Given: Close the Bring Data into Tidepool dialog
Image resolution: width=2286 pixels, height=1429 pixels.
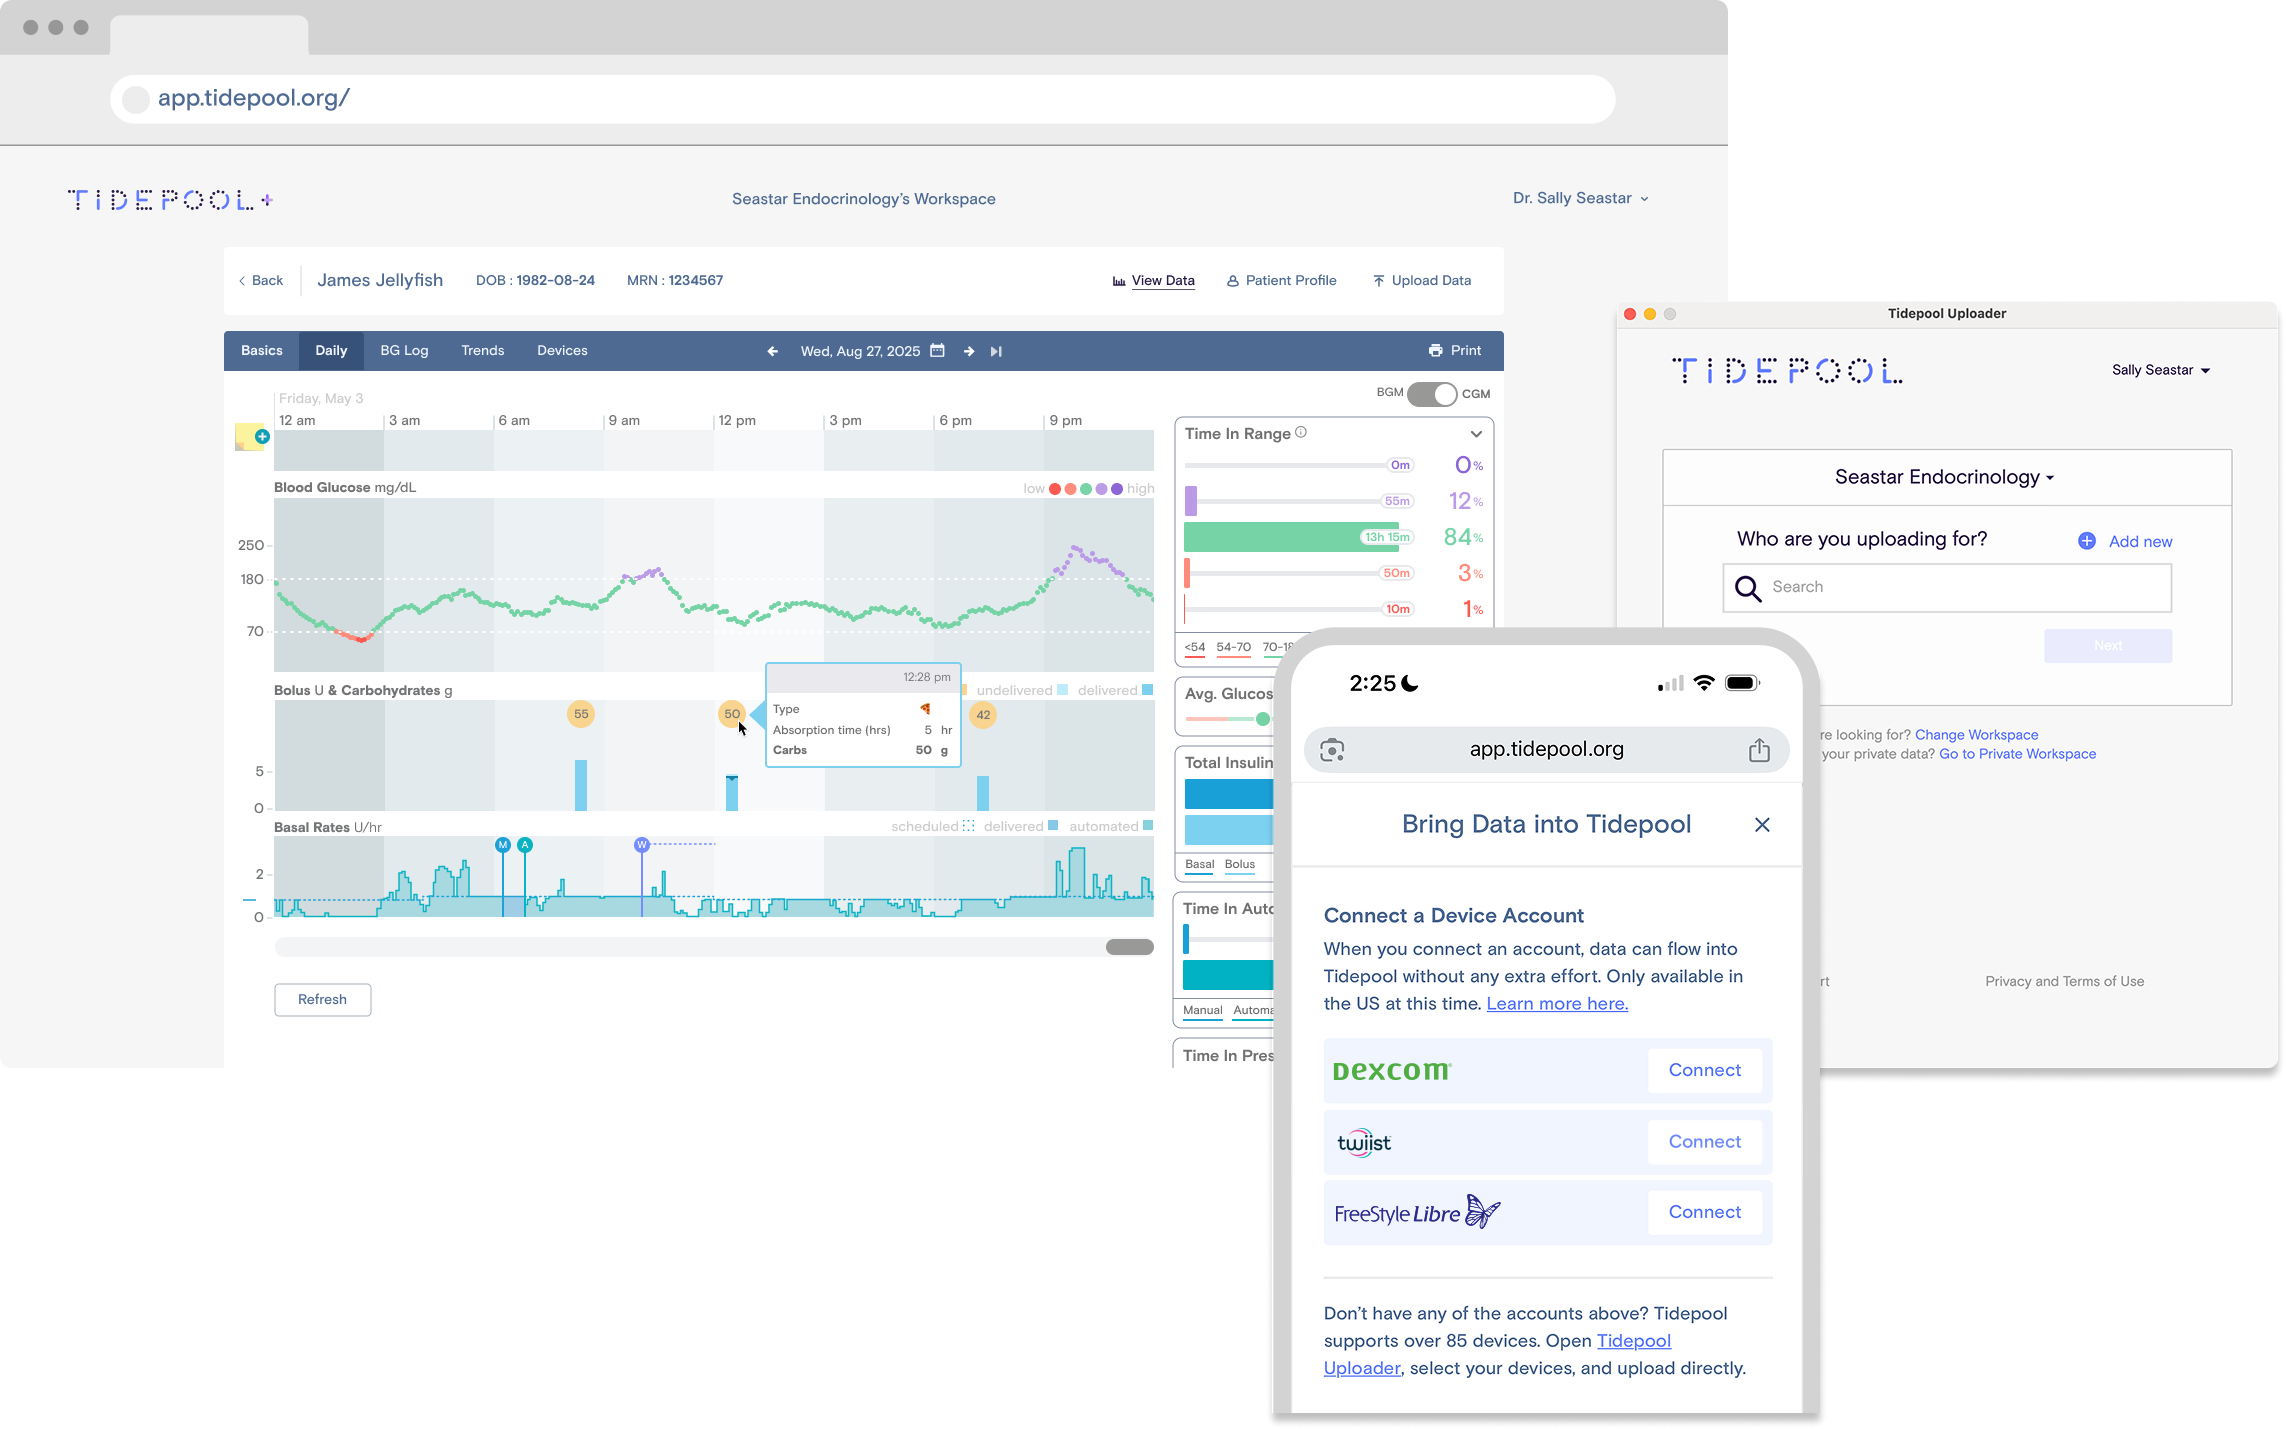Looking at the screenshot, I should (x=1762, y=825).
